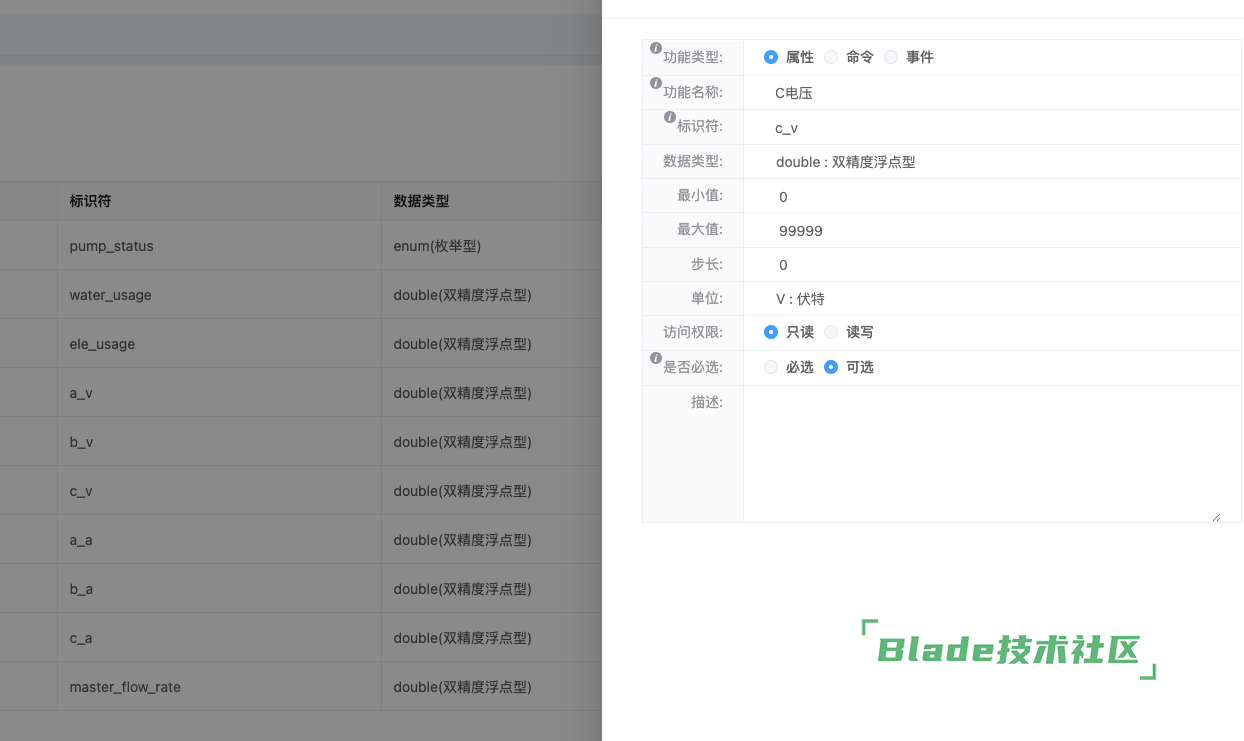
Task: Click info icon beside 是否必选 label
Action: (x=656, y=358)
